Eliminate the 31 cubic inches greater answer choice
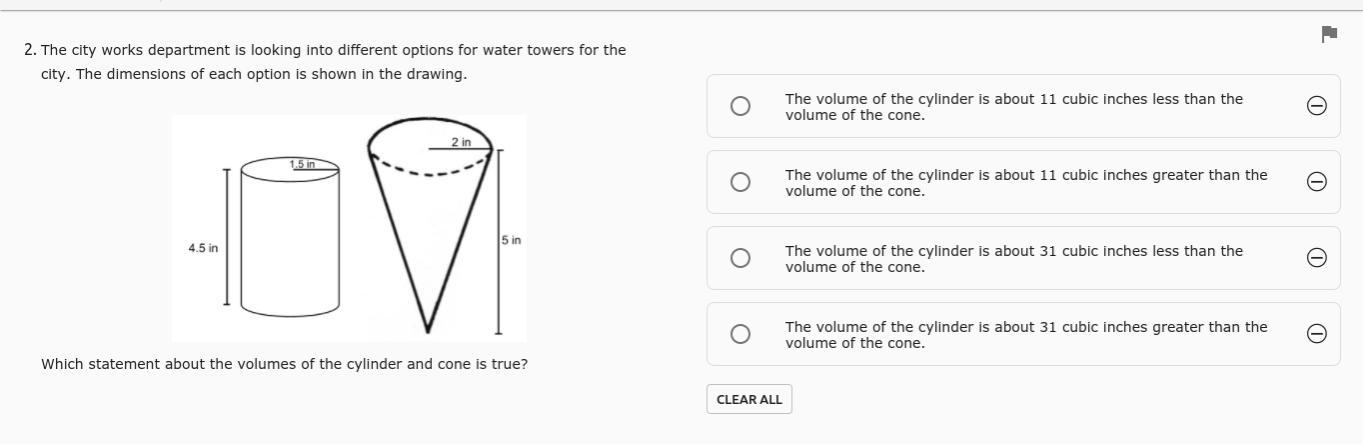Screen dimensions: 1363x444 pyautogui.click(x=1317, y=334)
